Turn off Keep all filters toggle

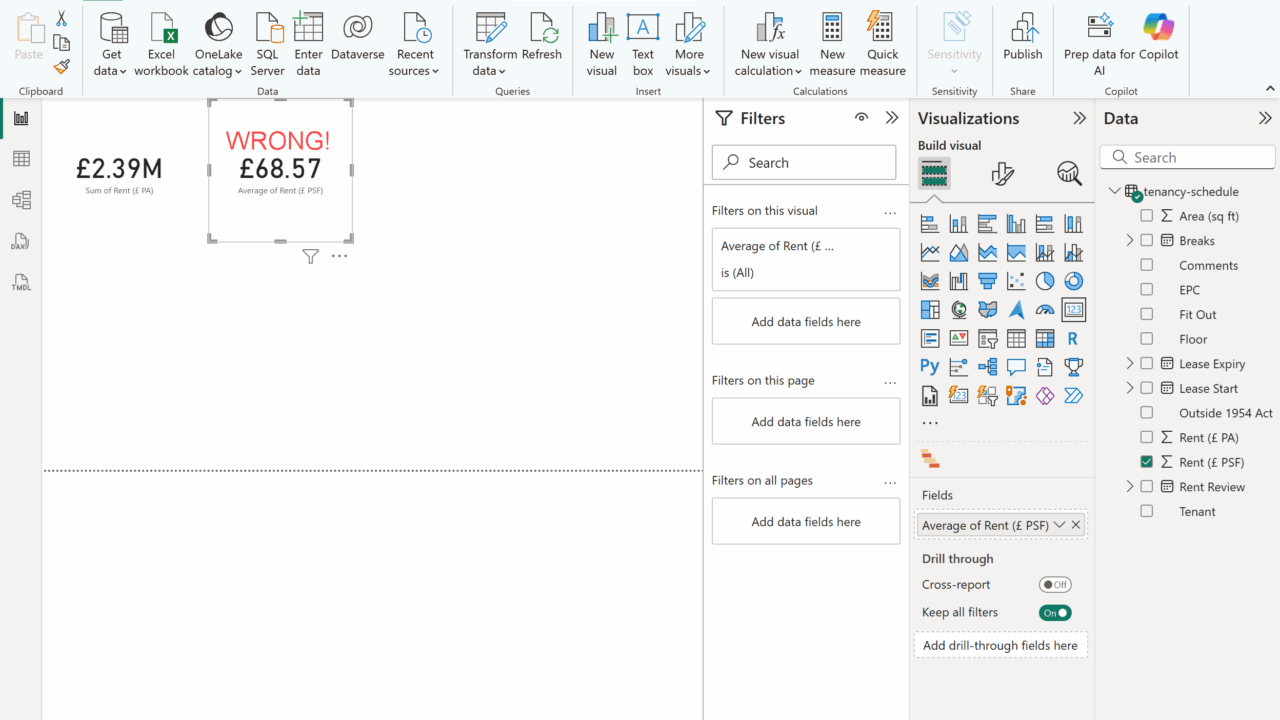(1055, 613)
